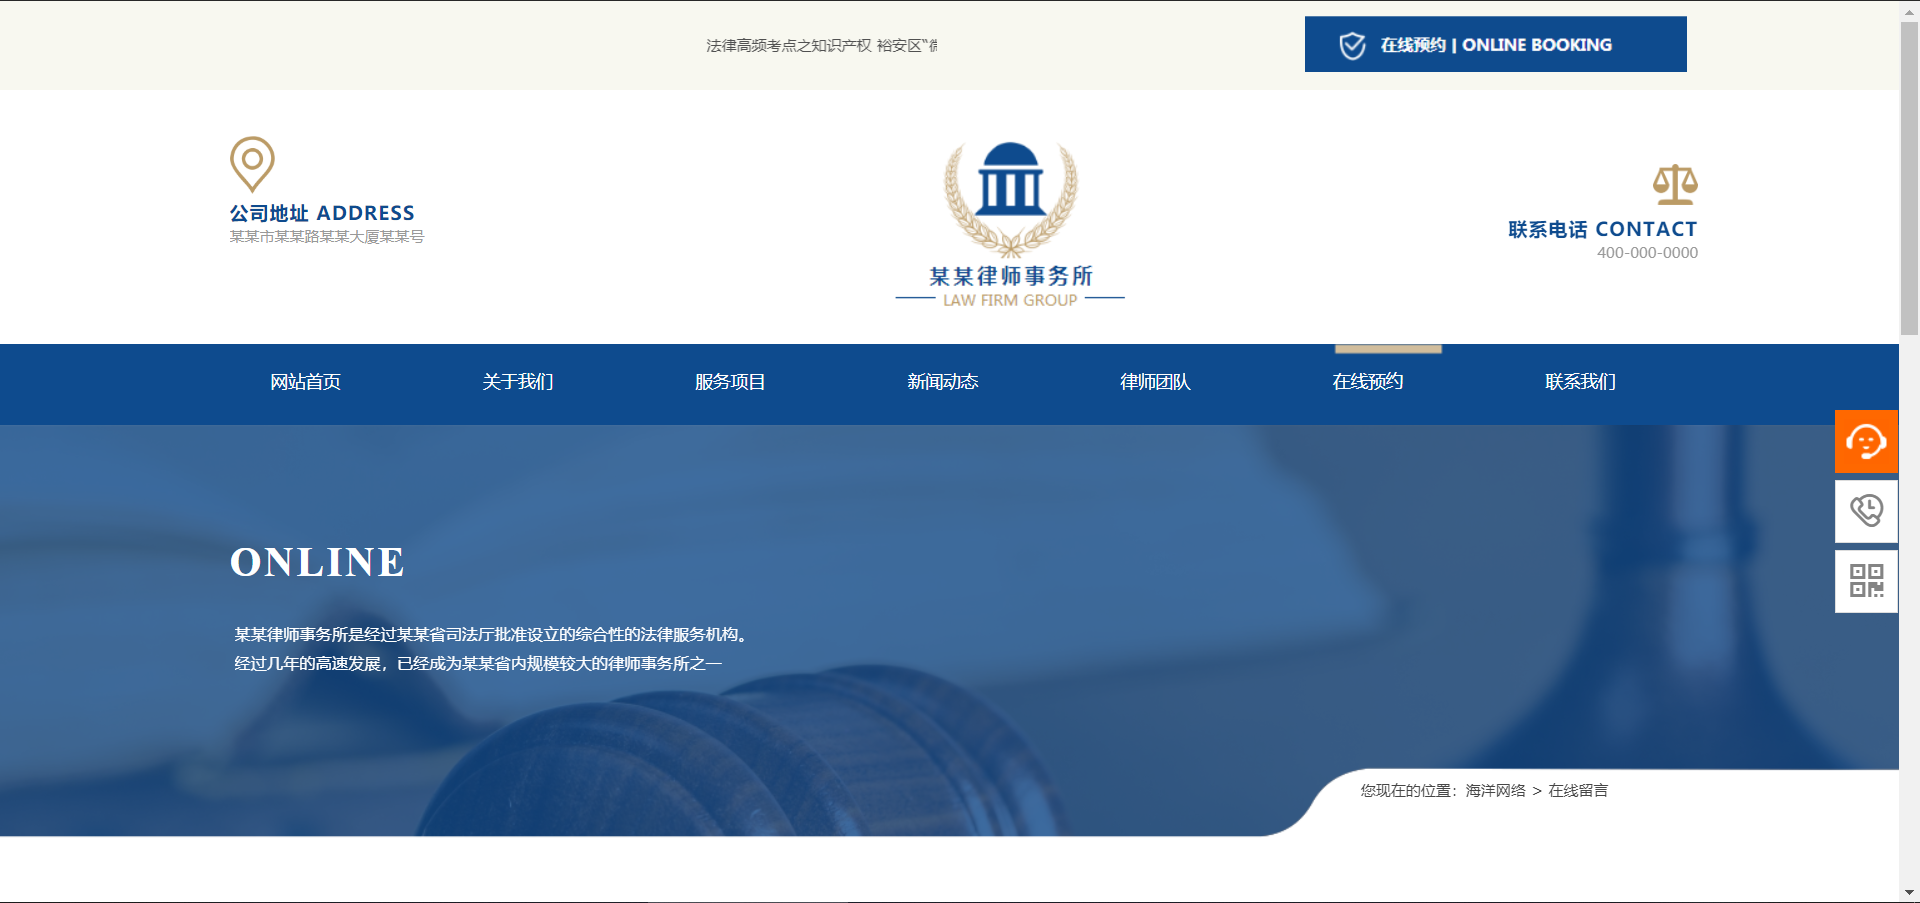Click the scrolling news headline at top
The width and height of the screenshot is (1920, 903).
821,46
